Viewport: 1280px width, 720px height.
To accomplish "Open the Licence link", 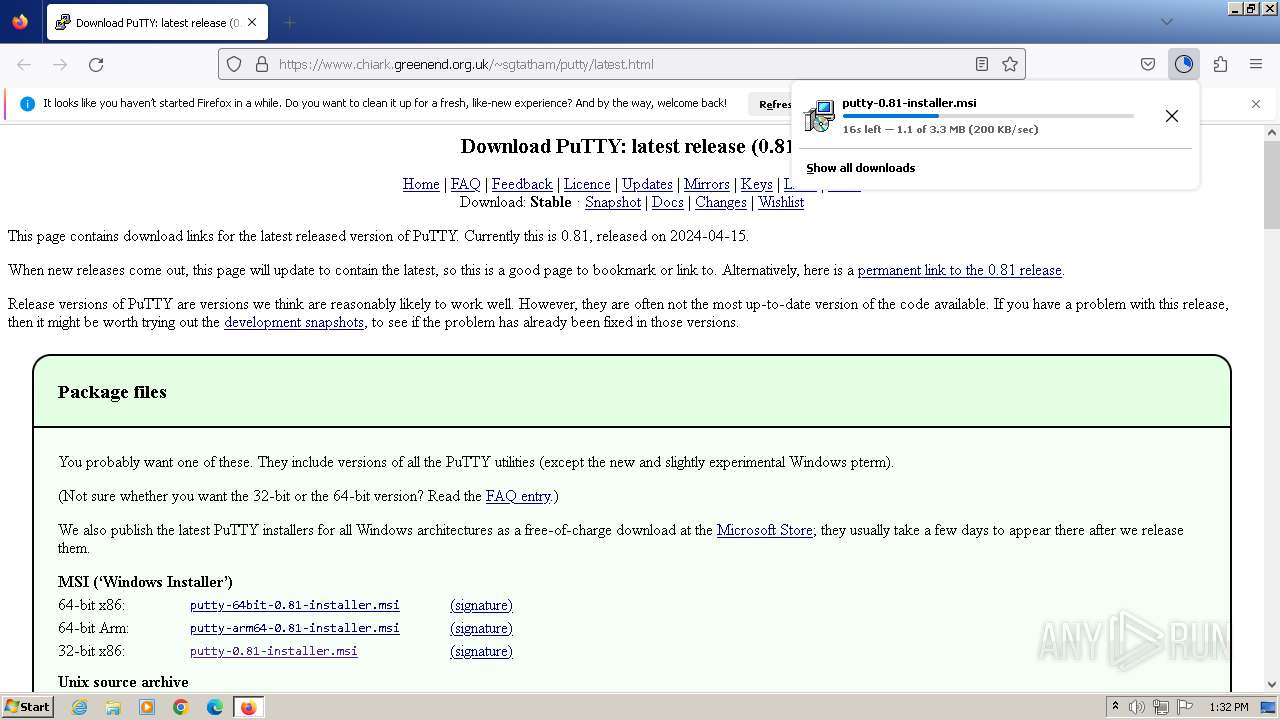I will [587, 184].
